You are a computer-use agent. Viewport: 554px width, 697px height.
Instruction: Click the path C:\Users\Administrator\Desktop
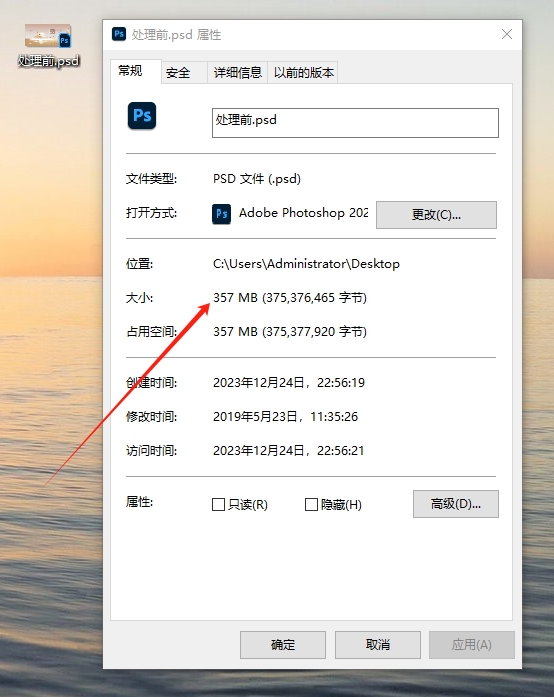coord(306,264)
